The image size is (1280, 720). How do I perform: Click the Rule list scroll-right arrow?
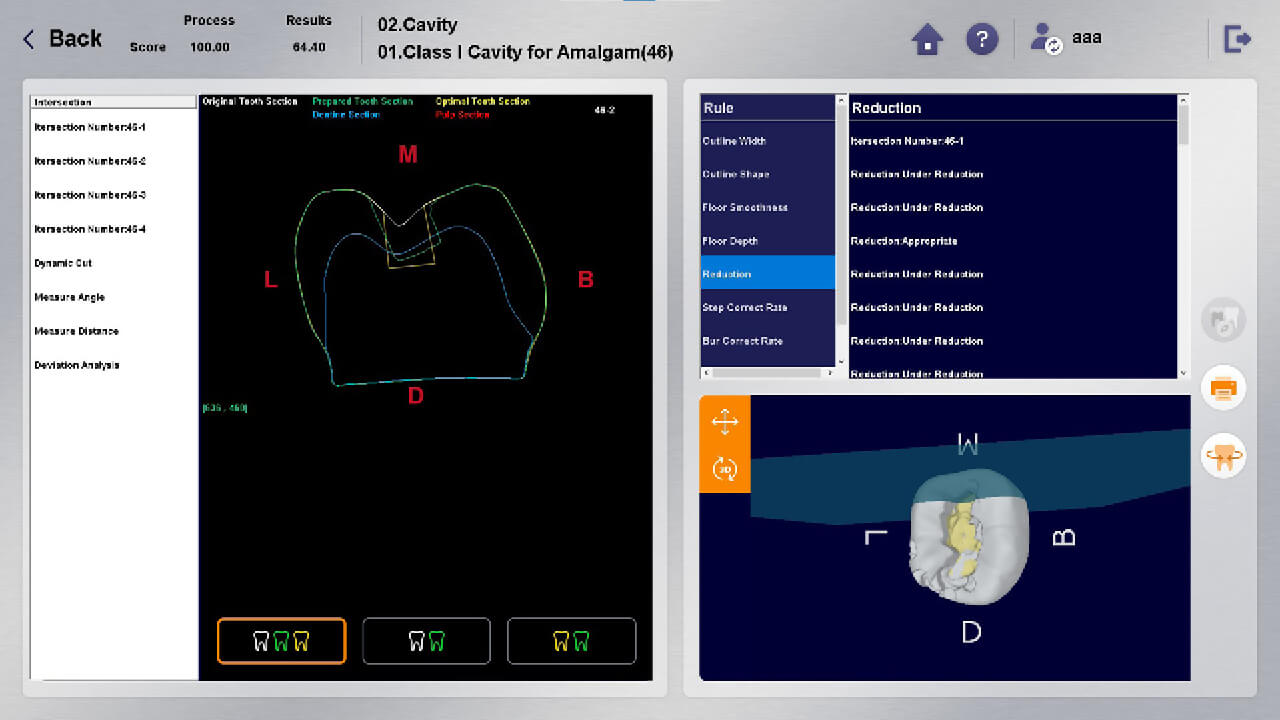tap(828, 373)
